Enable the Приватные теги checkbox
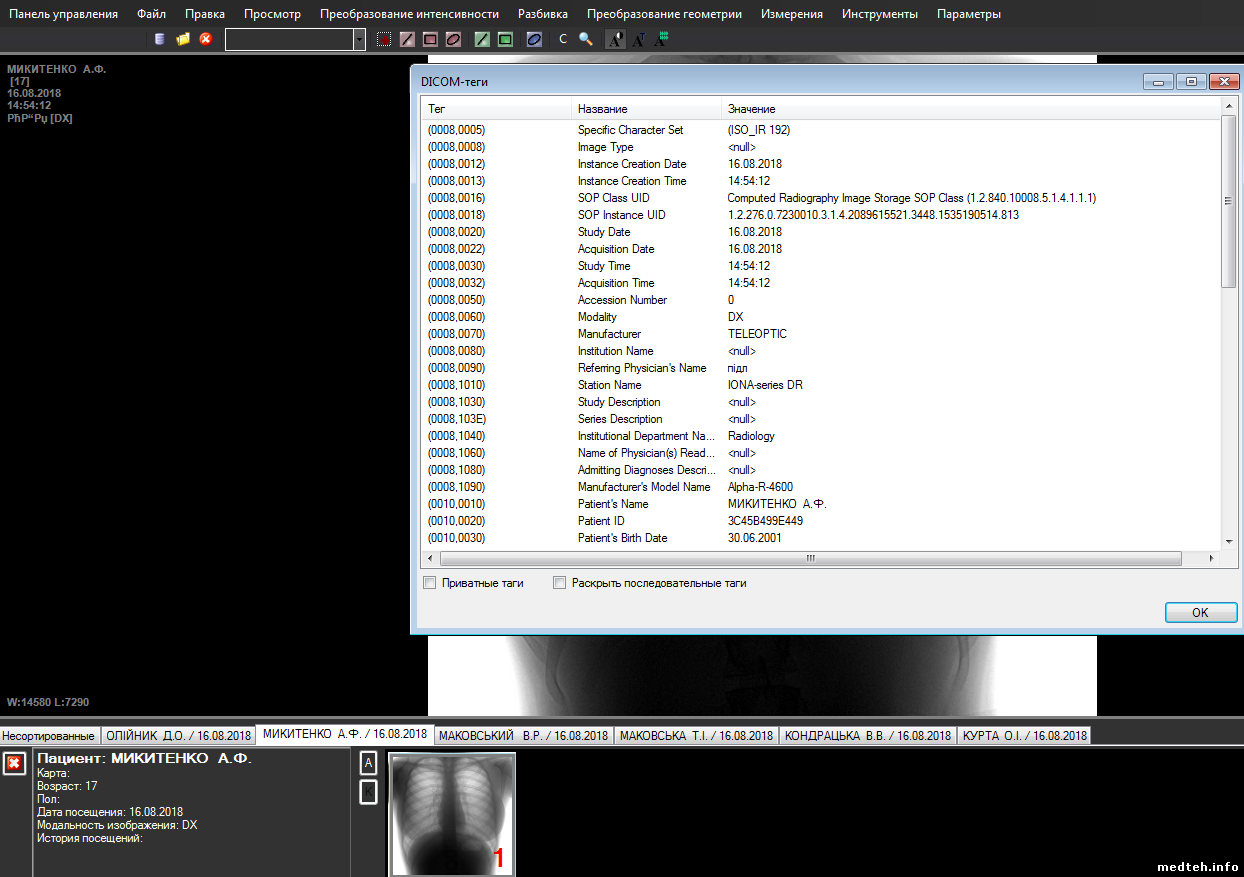The image size is (1244, 877). coord(430,583)
